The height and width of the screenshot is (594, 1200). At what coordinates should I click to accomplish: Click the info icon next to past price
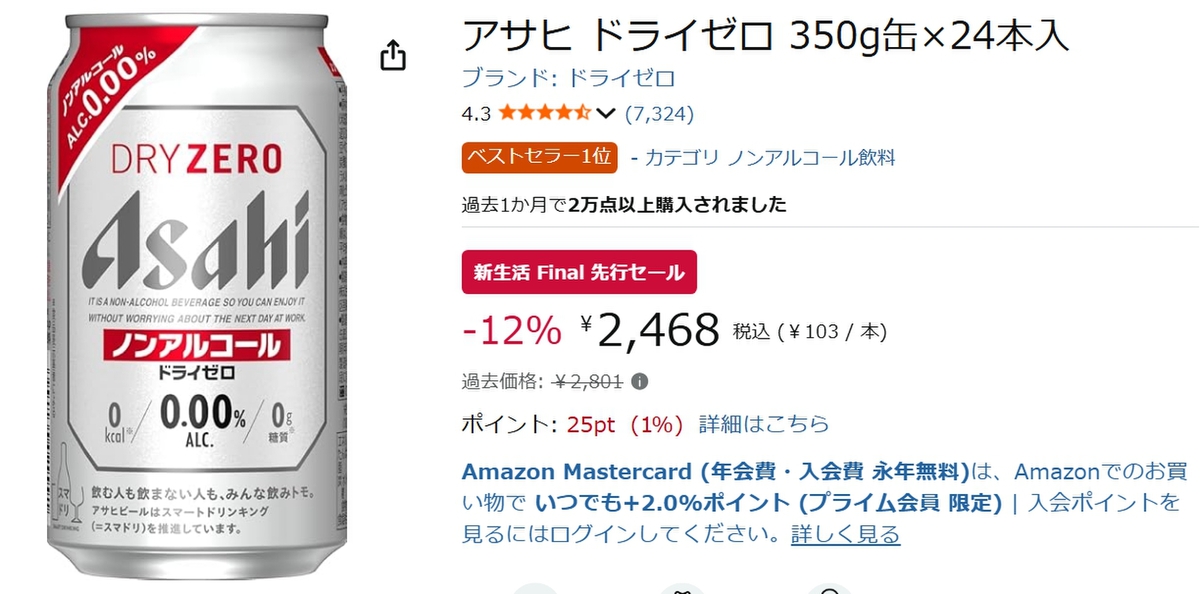coord(640,381)
